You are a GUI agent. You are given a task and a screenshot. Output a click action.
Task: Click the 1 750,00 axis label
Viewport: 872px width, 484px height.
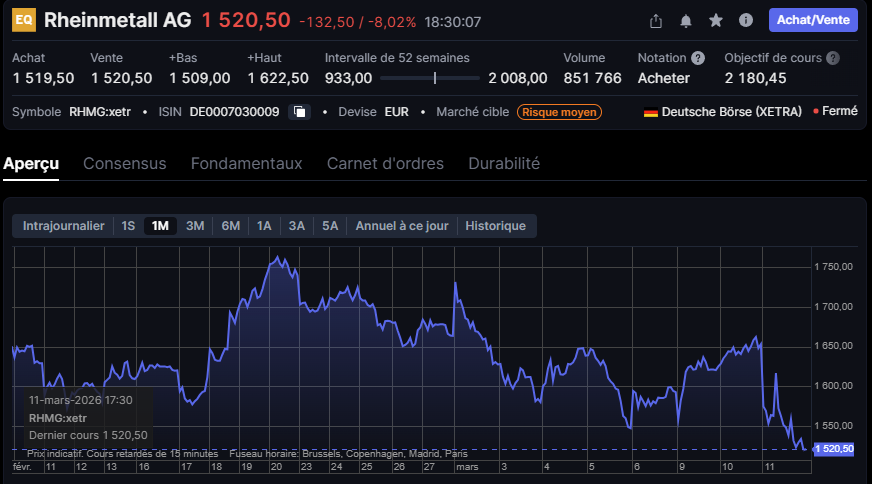tap(833, 267)
